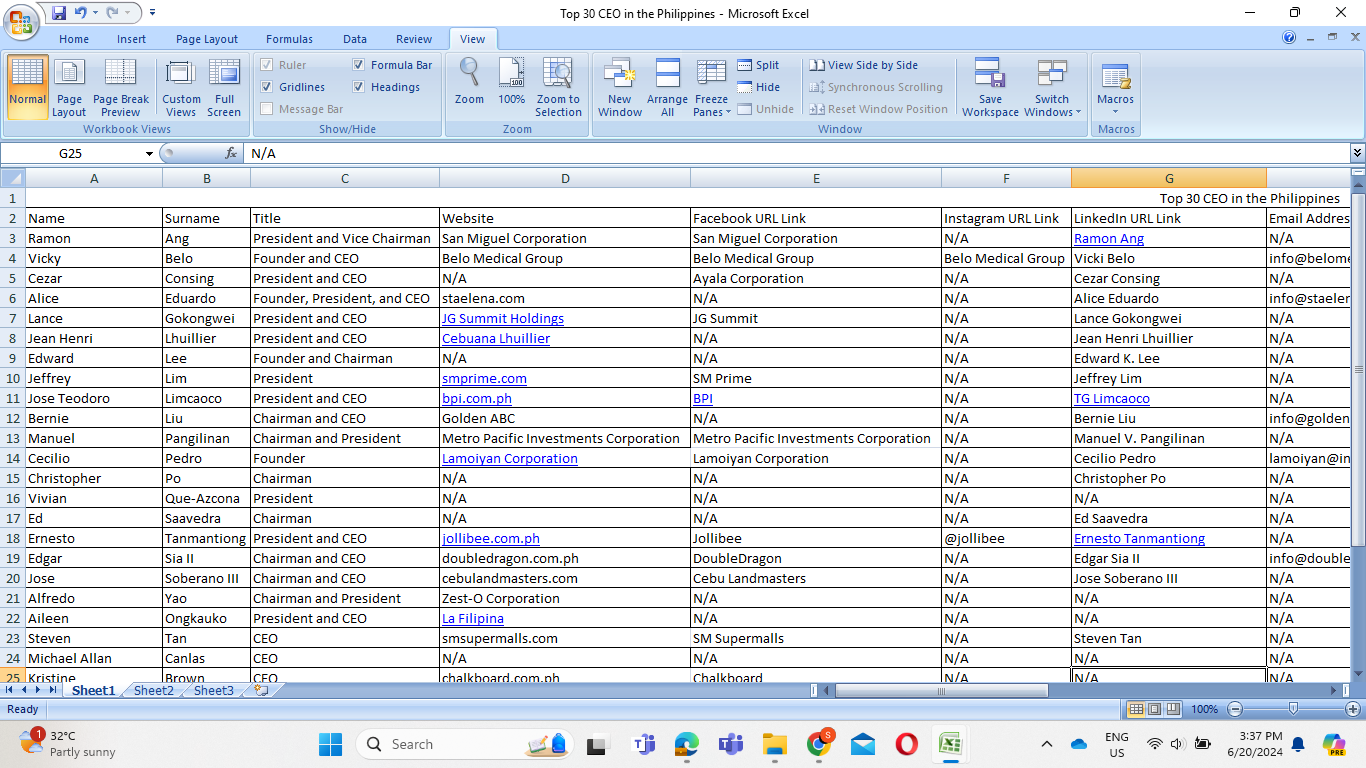Open the system tray overflow chevron
Viewport: 1366px width, 768px height.
click(1047, 744)
